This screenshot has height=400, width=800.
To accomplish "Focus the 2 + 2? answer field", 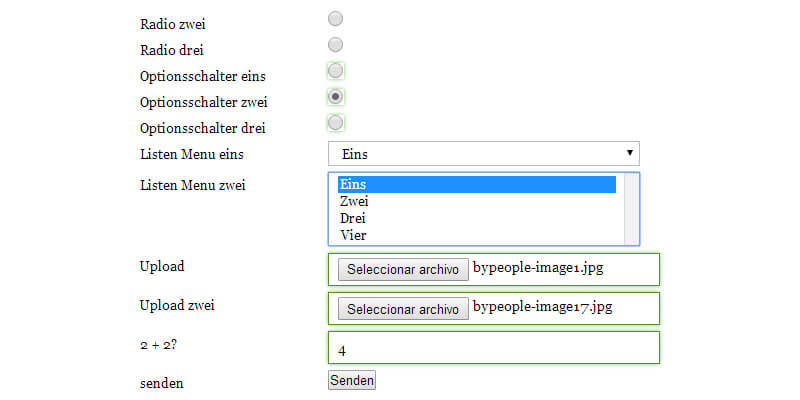I will (493, 348).
